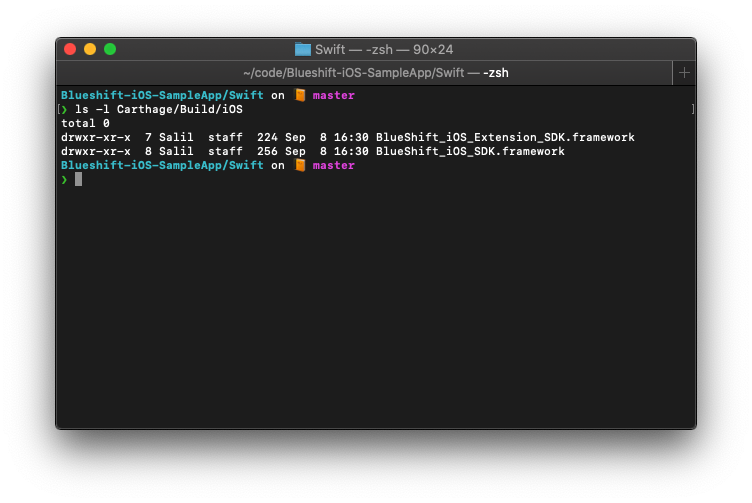Click the 'ls -l Carthage/Build/iOS' command text
This screenshot has width=752, height=503.
(159, 110)
